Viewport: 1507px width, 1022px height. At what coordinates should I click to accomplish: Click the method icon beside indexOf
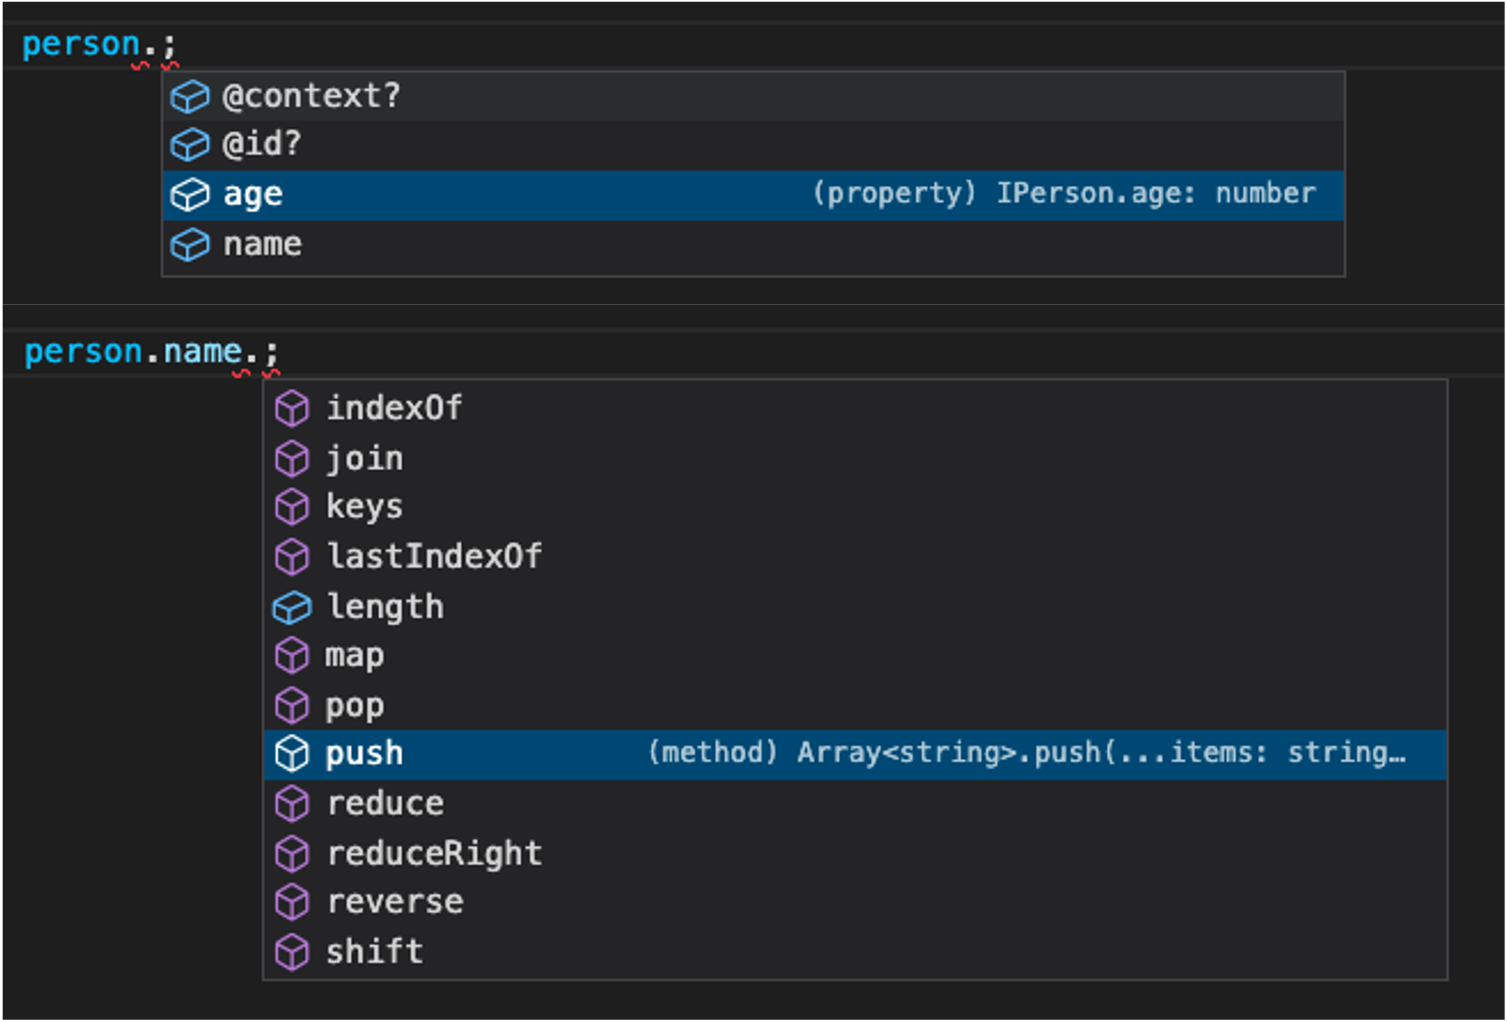tap(292, 409)
